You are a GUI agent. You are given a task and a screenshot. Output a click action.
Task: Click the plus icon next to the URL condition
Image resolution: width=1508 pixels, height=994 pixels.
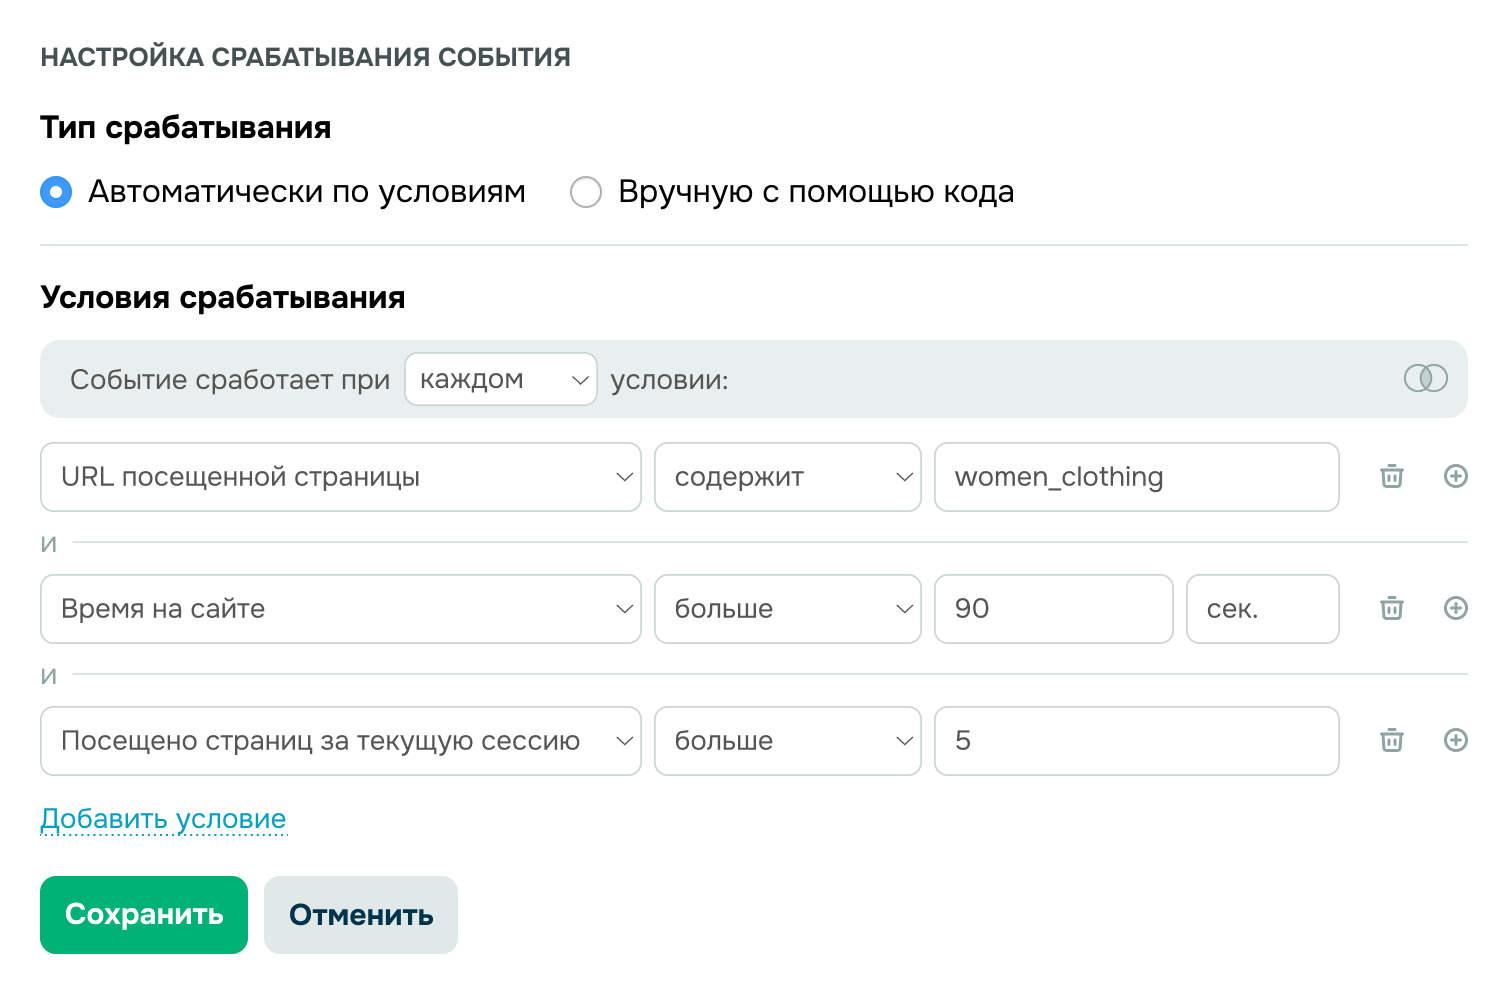coord(1457,477)
